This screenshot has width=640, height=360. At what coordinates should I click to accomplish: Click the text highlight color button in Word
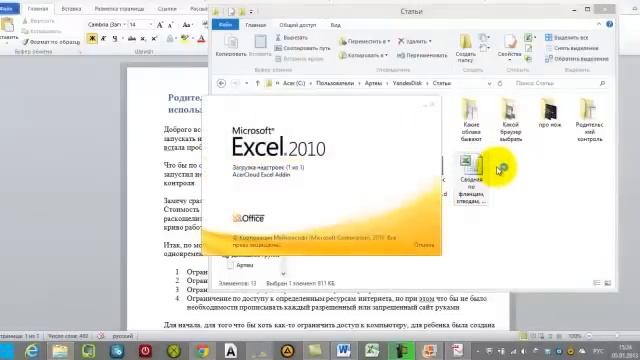185,38
